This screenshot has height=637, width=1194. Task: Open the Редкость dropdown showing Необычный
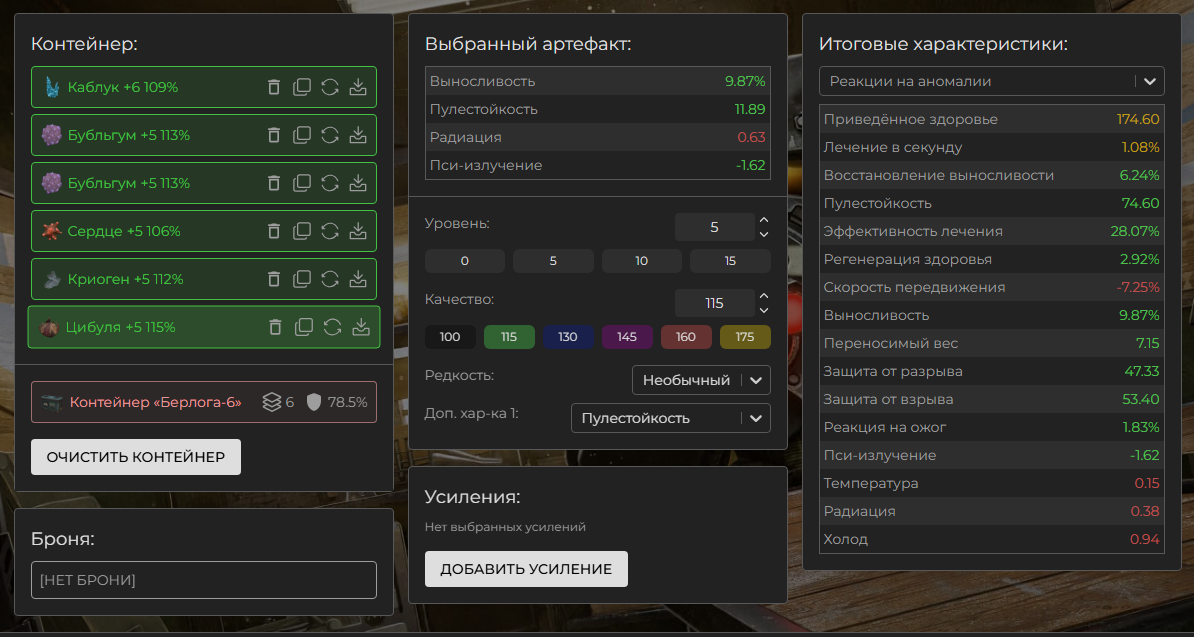click(x=701, y=380)
